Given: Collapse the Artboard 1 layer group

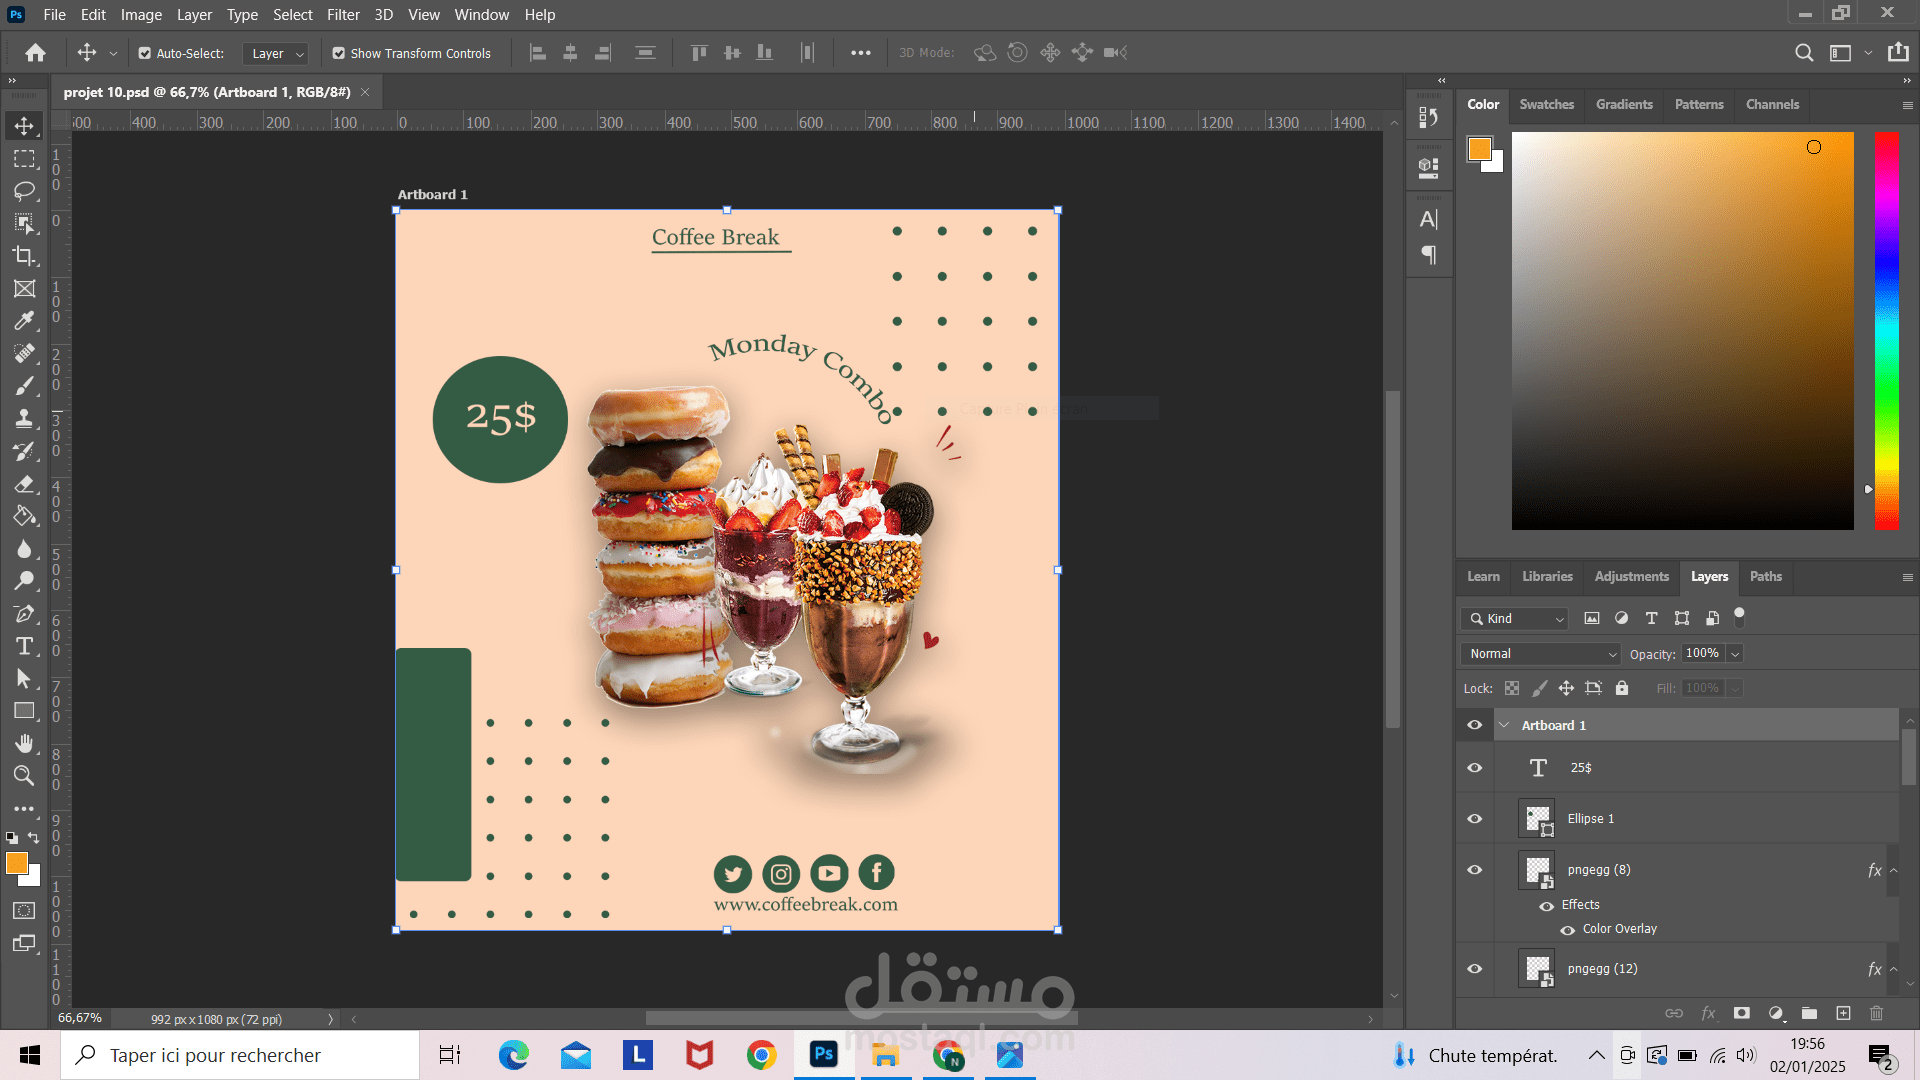Looking at the screenshot, I should tap(1504, 725).
